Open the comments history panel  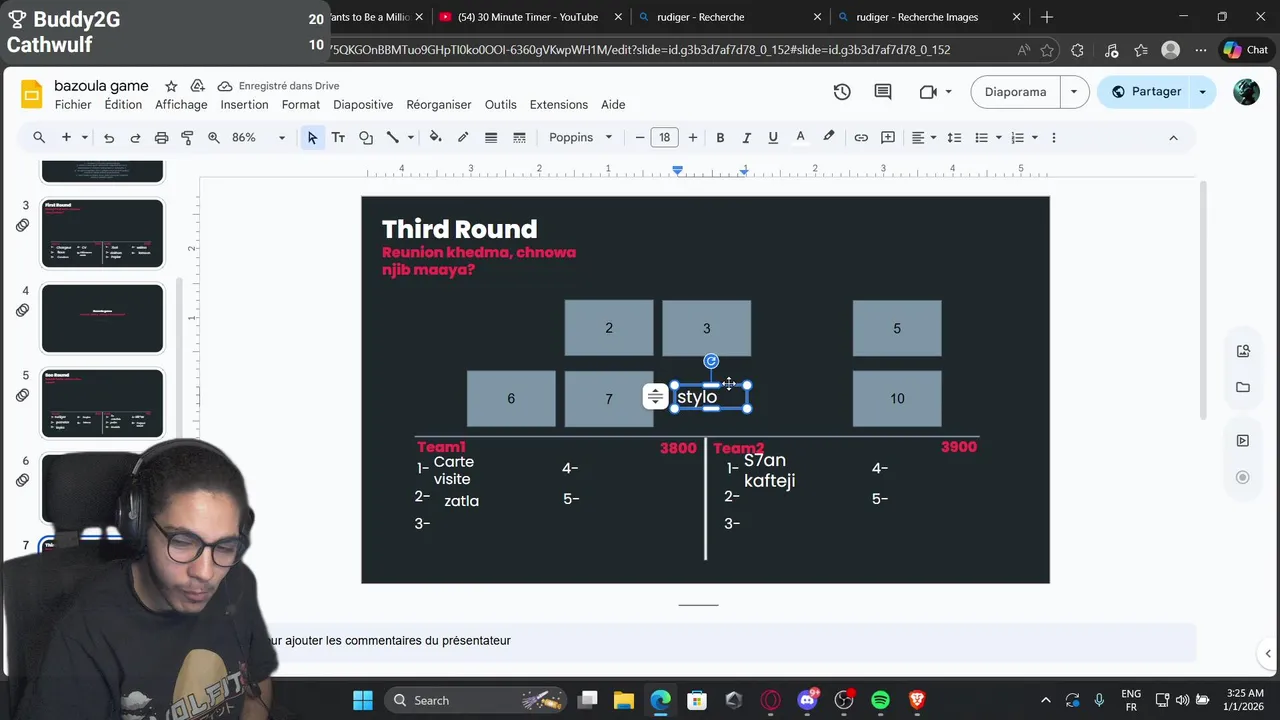883,92
